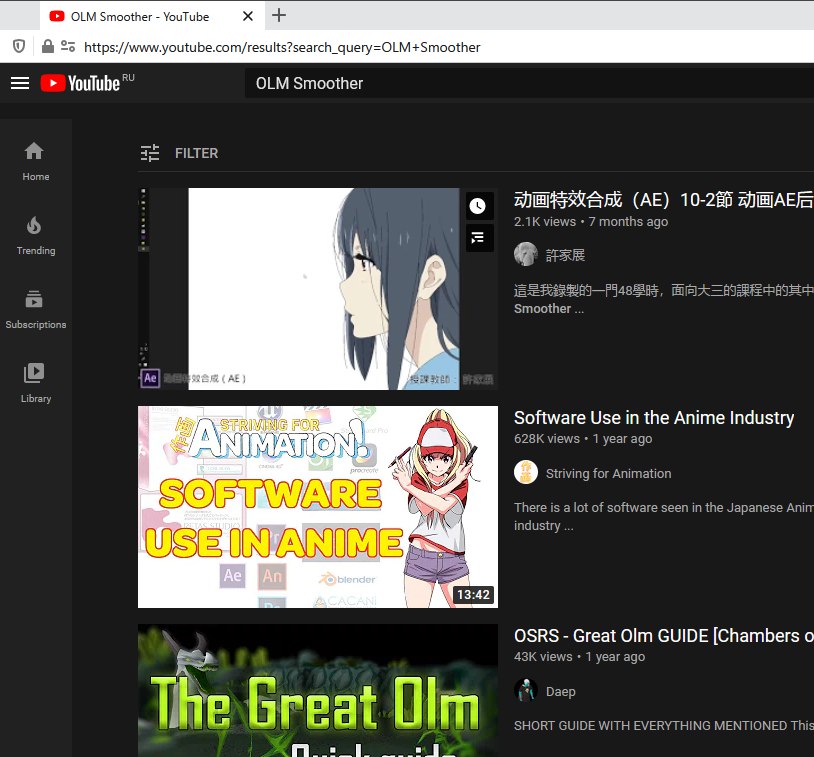Click the 43K views • 1 year ago text
The width and height of the screenshot is (814, 757).
click(x=579, y=657)
